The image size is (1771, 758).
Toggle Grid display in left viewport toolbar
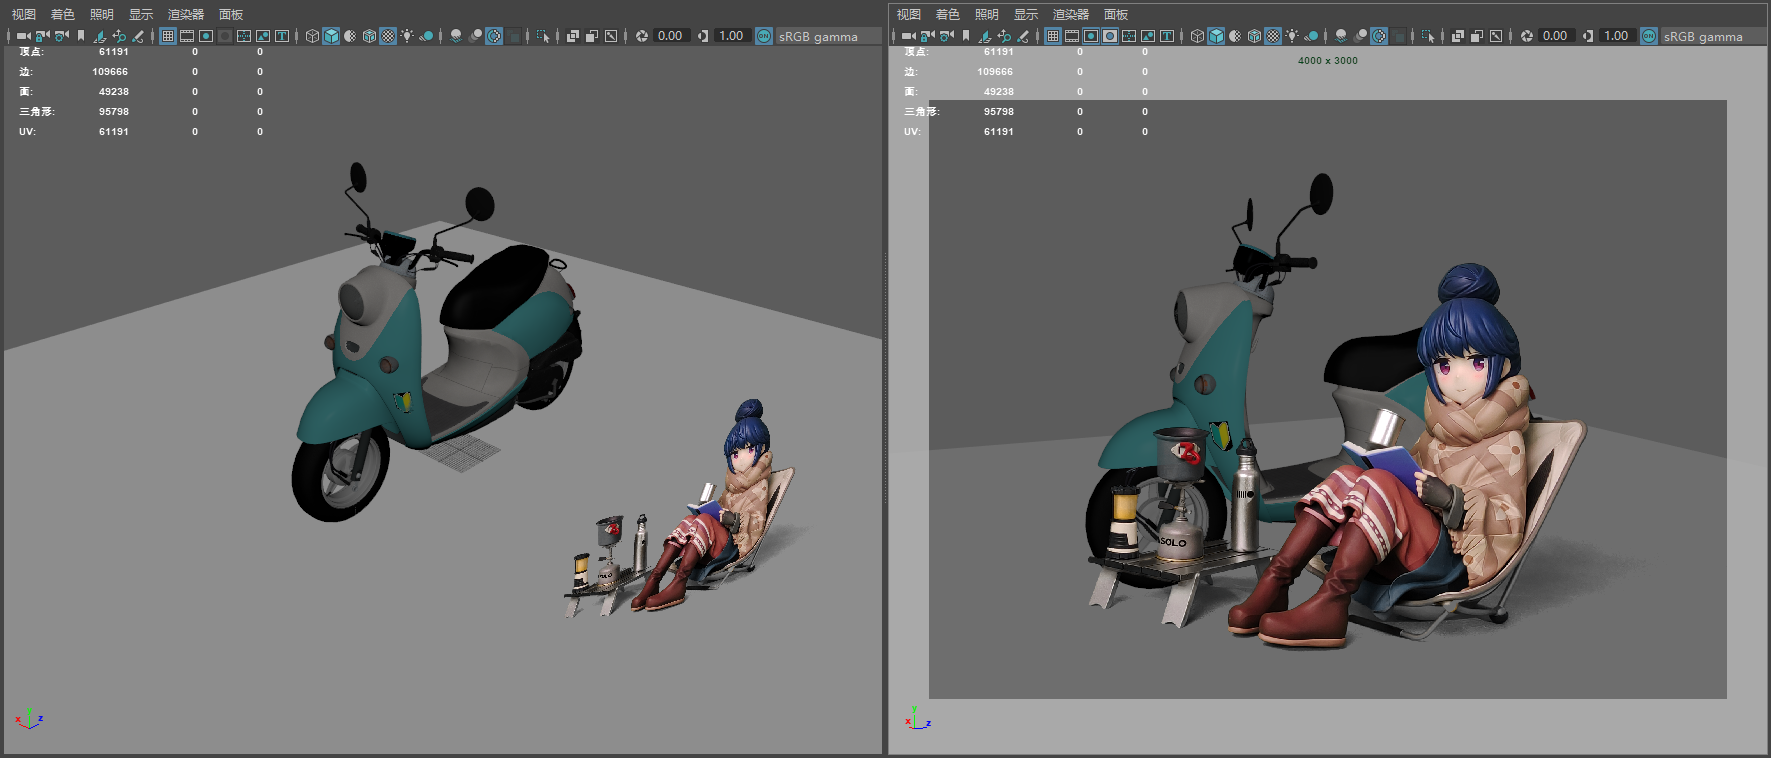coord(168,36)
